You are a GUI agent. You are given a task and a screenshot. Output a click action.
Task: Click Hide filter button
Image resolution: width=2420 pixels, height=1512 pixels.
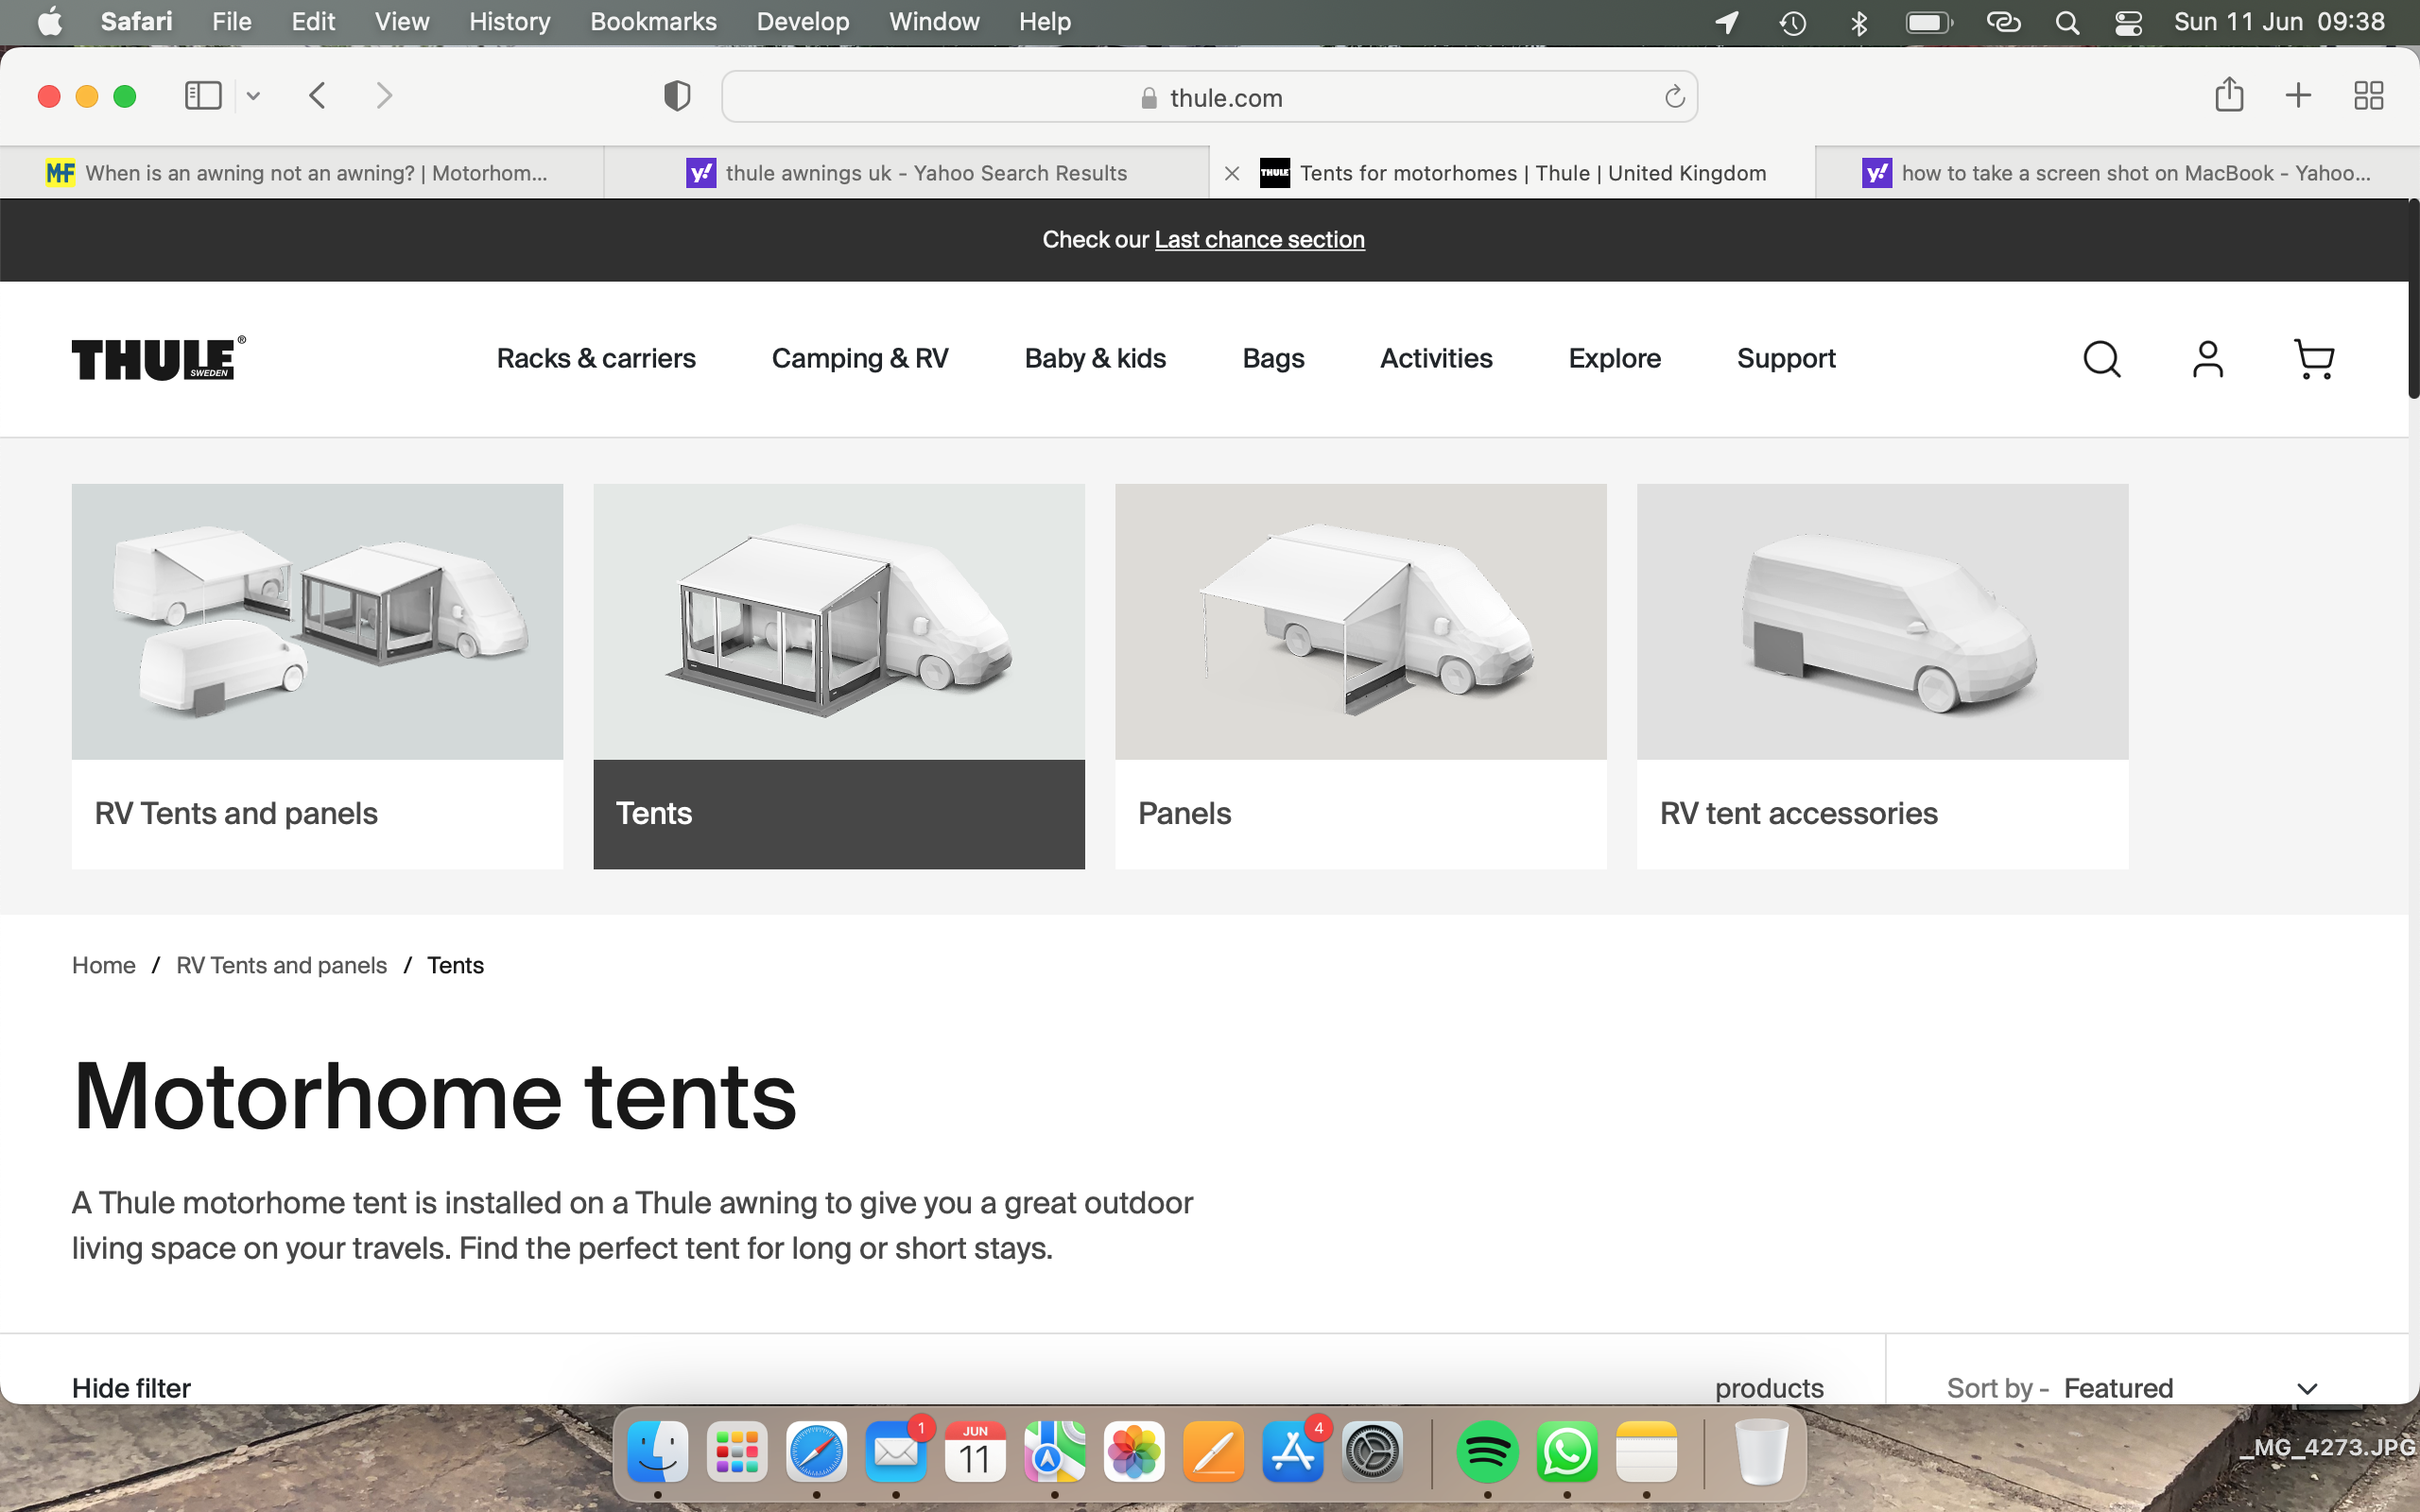pos(131,1388)
